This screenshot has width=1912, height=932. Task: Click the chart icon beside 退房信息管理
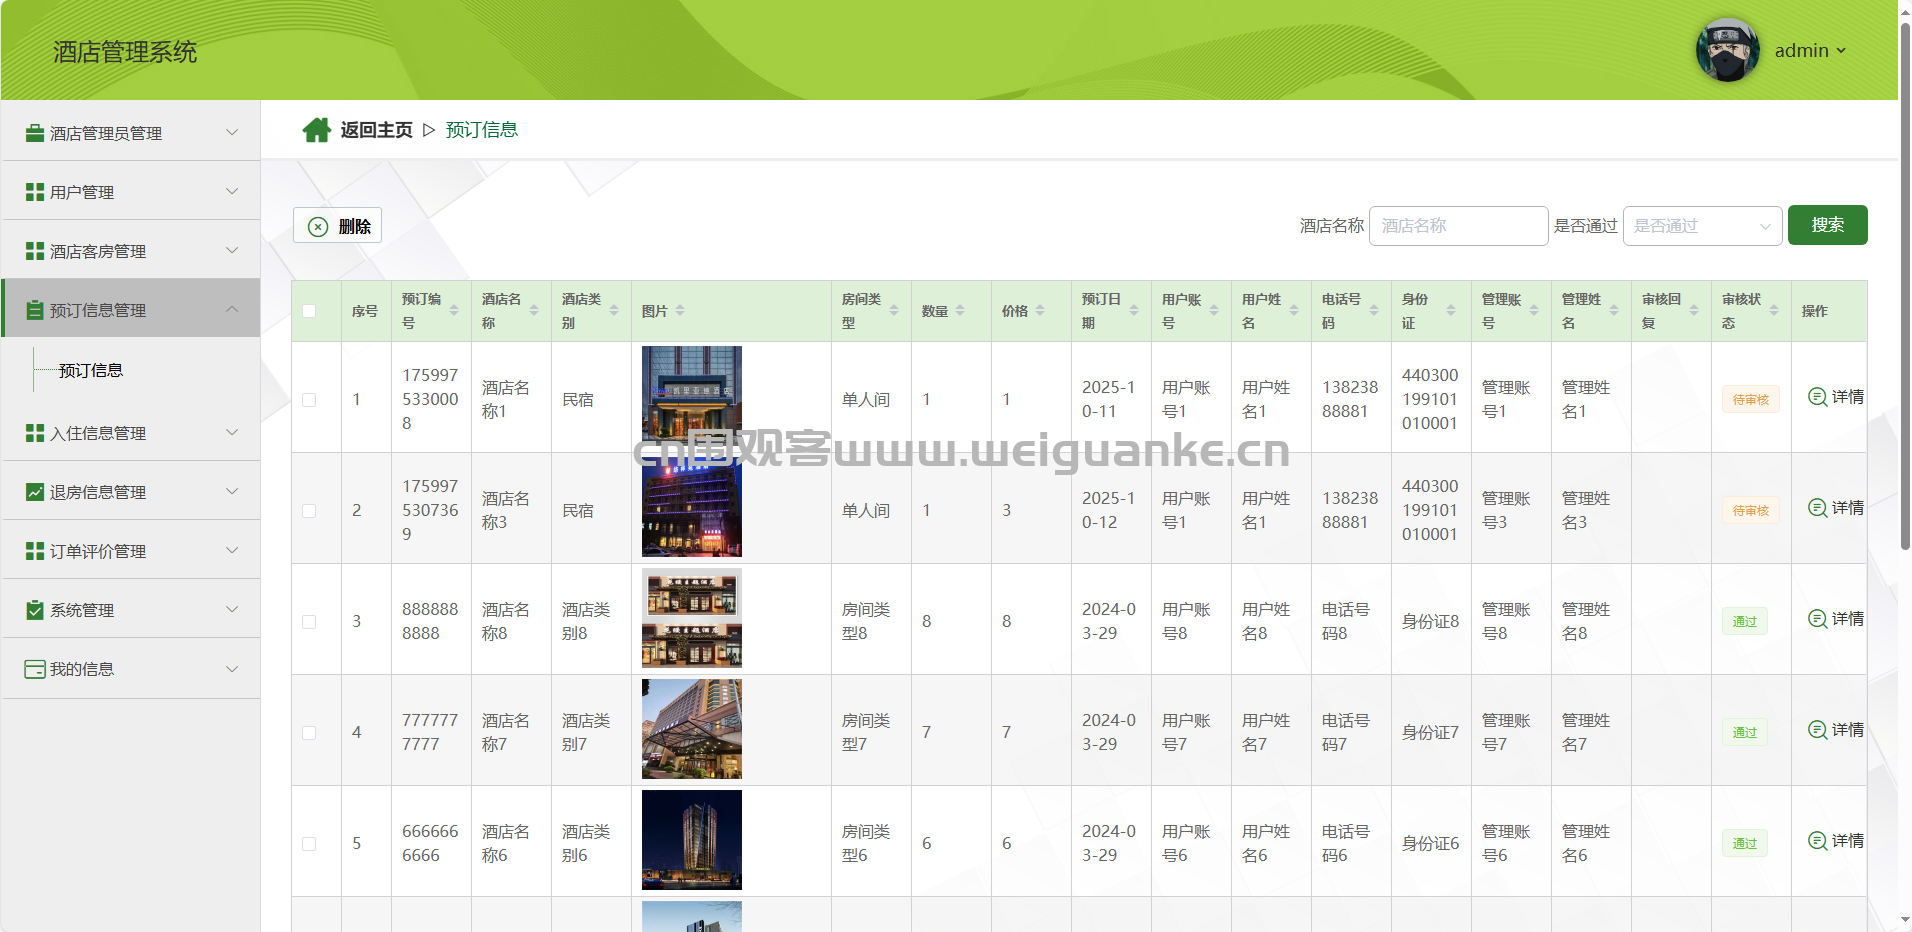tap(35, 492)
